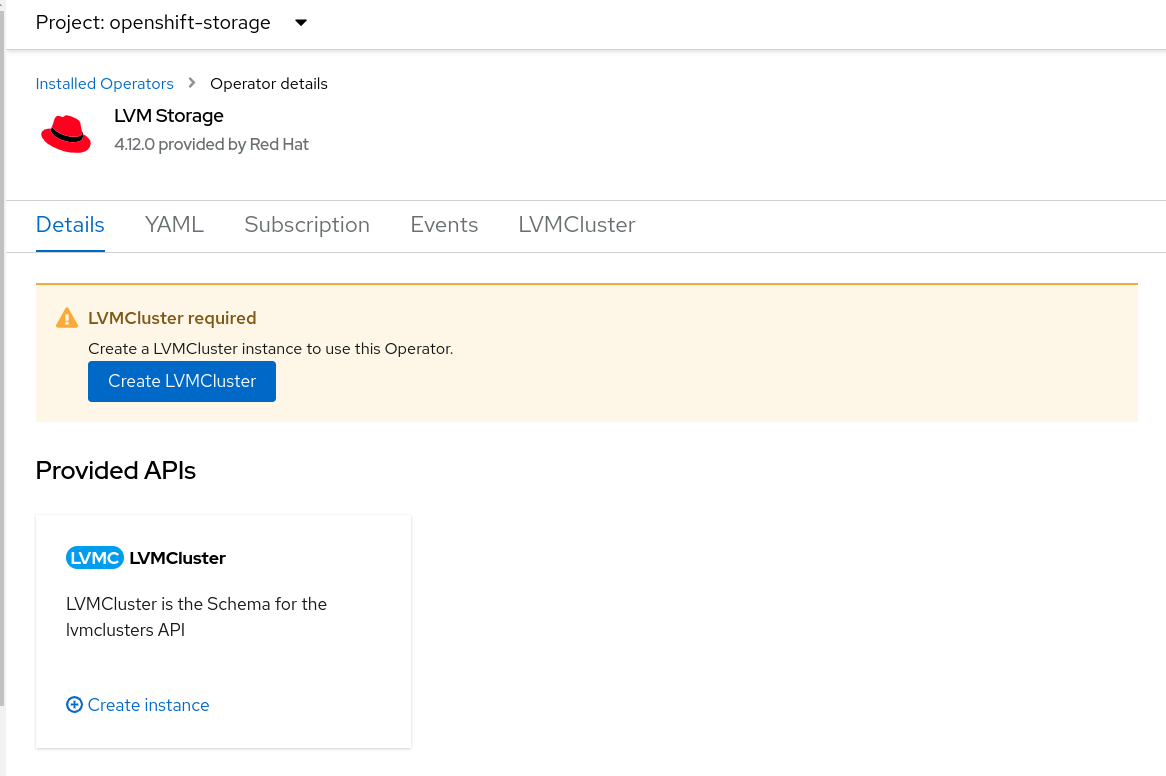1166x776 pixels.
Task: Click the breadcrumb chevron separator
Action: [191, 84]
